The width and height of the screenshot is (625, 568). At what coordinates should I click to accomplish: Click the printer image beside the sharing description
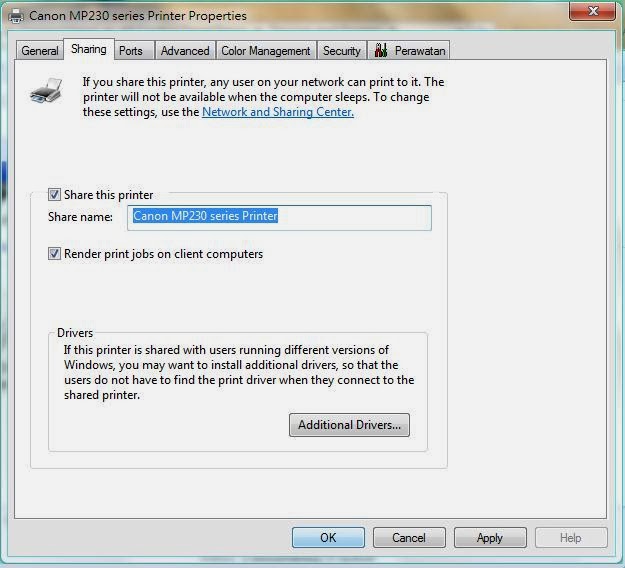coord(46,91)
